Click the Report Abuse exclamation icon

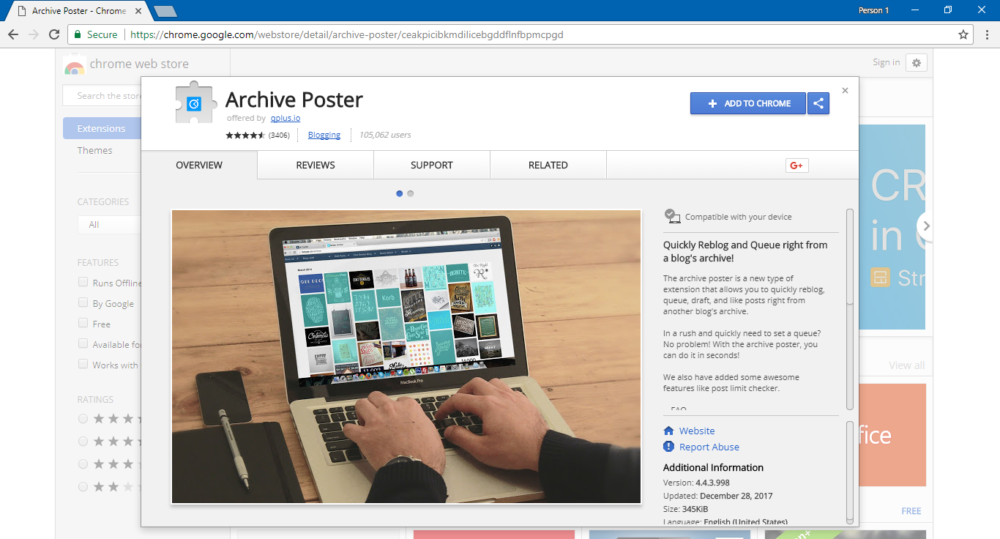click(668, 447)
